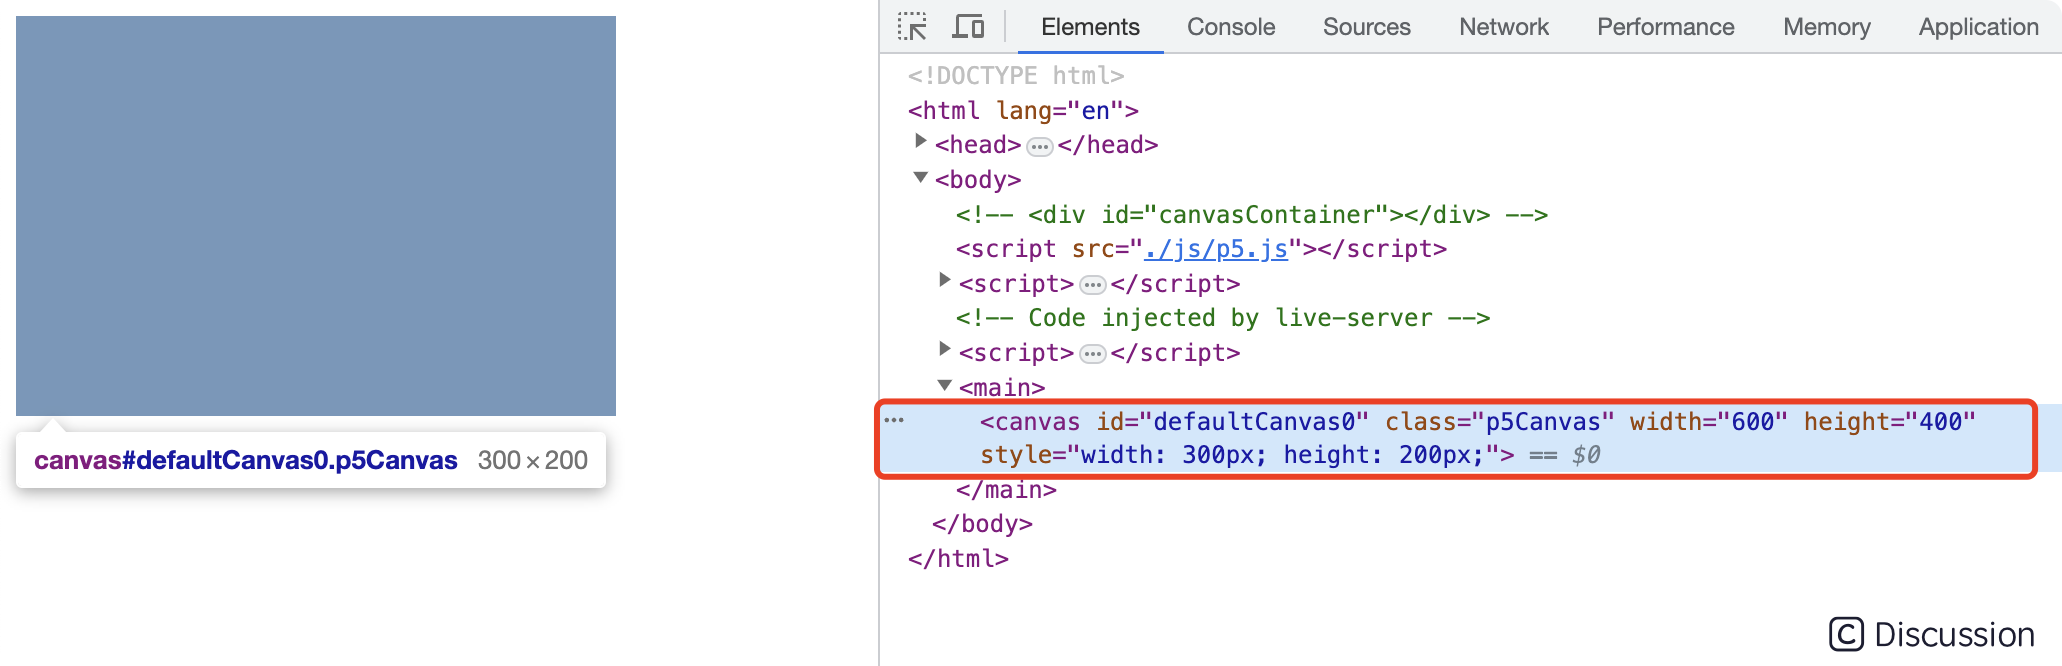Select the closing </main> tag
This screenshot has height=666, width=2062.
tap(1006, 490)
